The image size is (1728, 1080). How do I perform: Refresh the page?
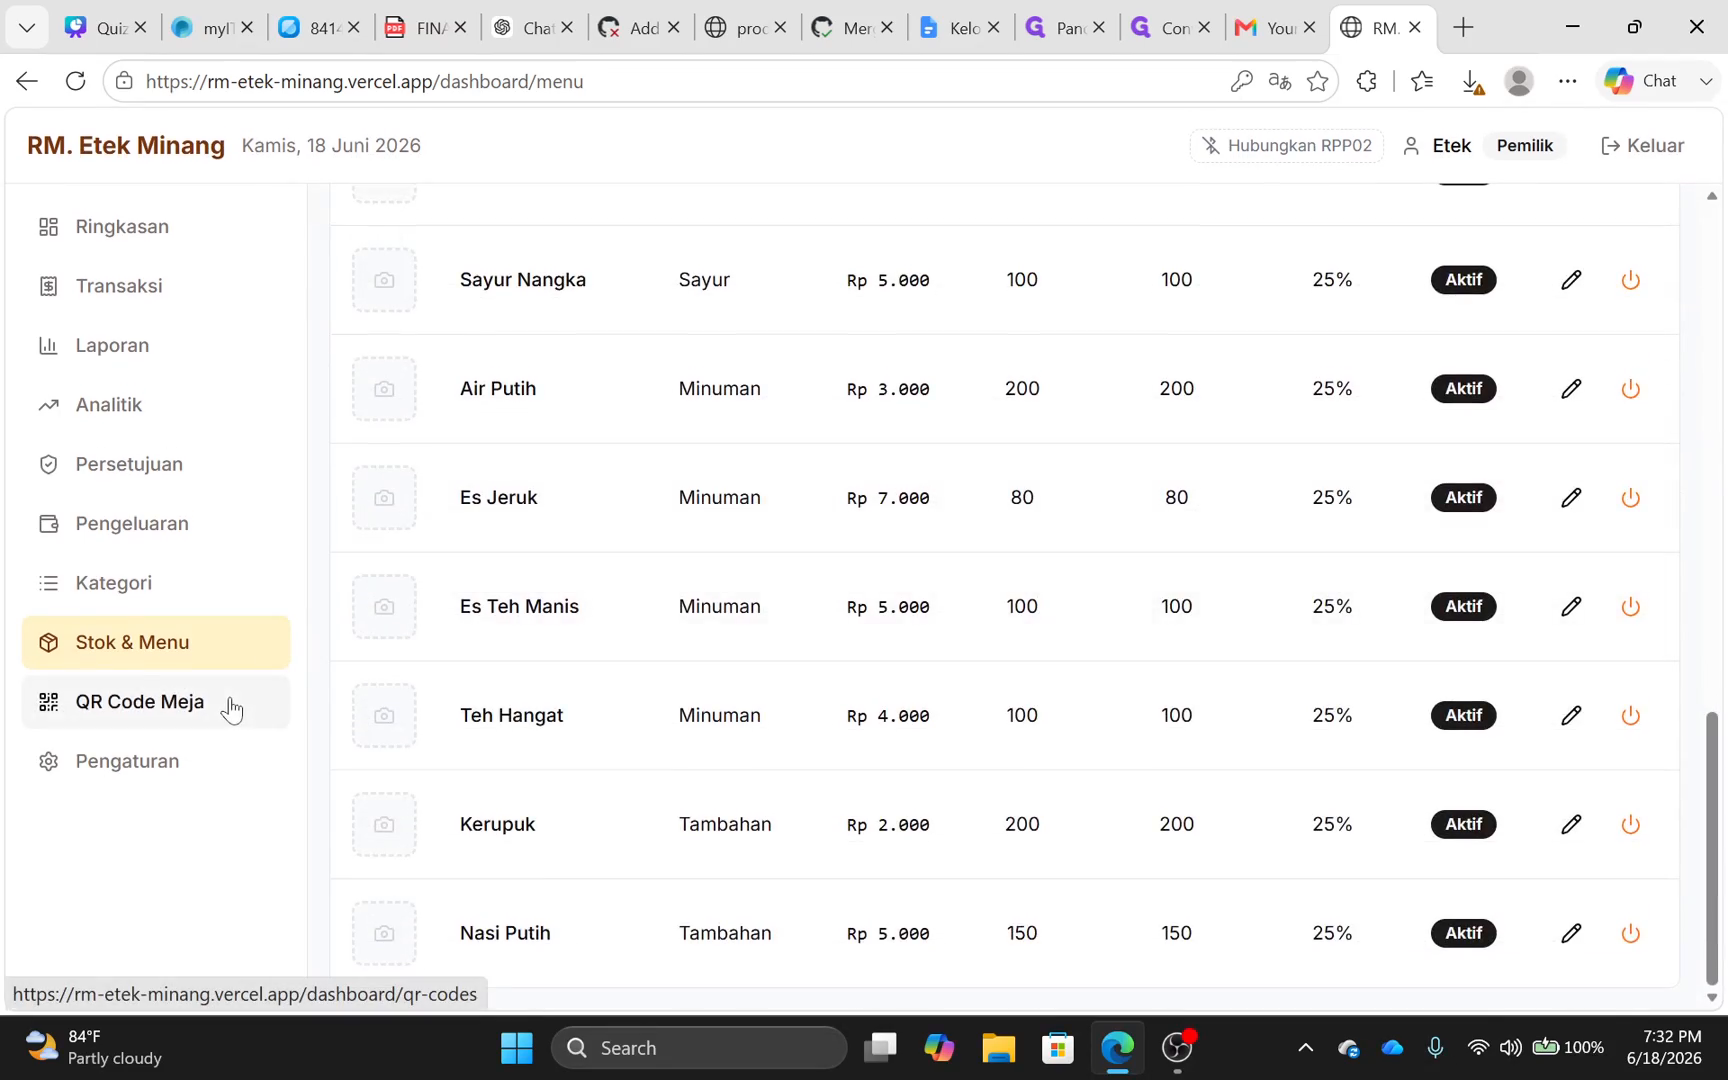[x=75, y=81]
